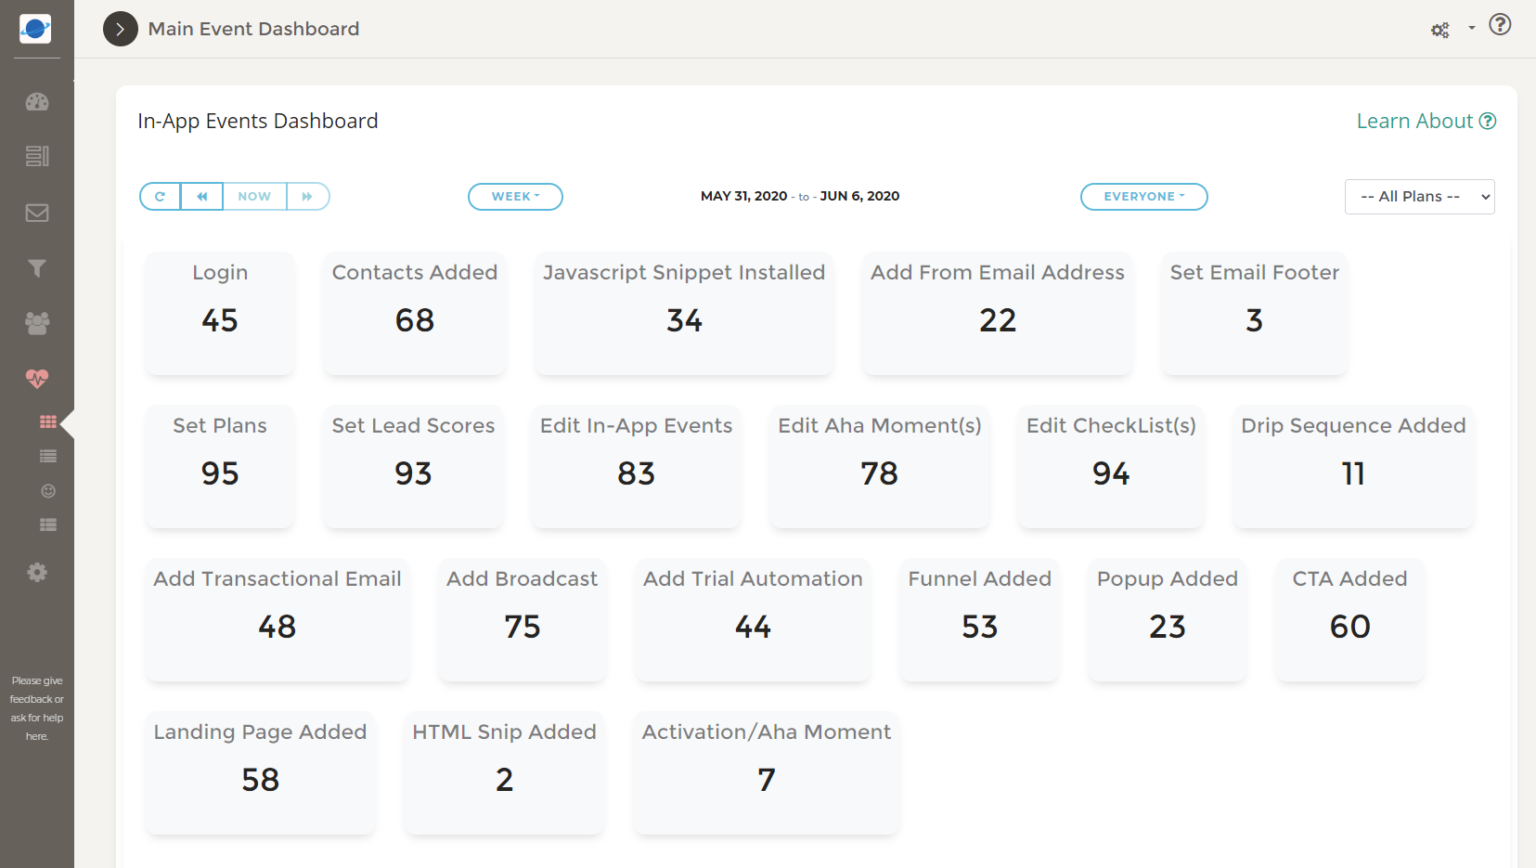Image resolution: width=1536 pixels, height=868 pixels.
Task: Click the Main Event Dashboard title
Action: [254, 29]
